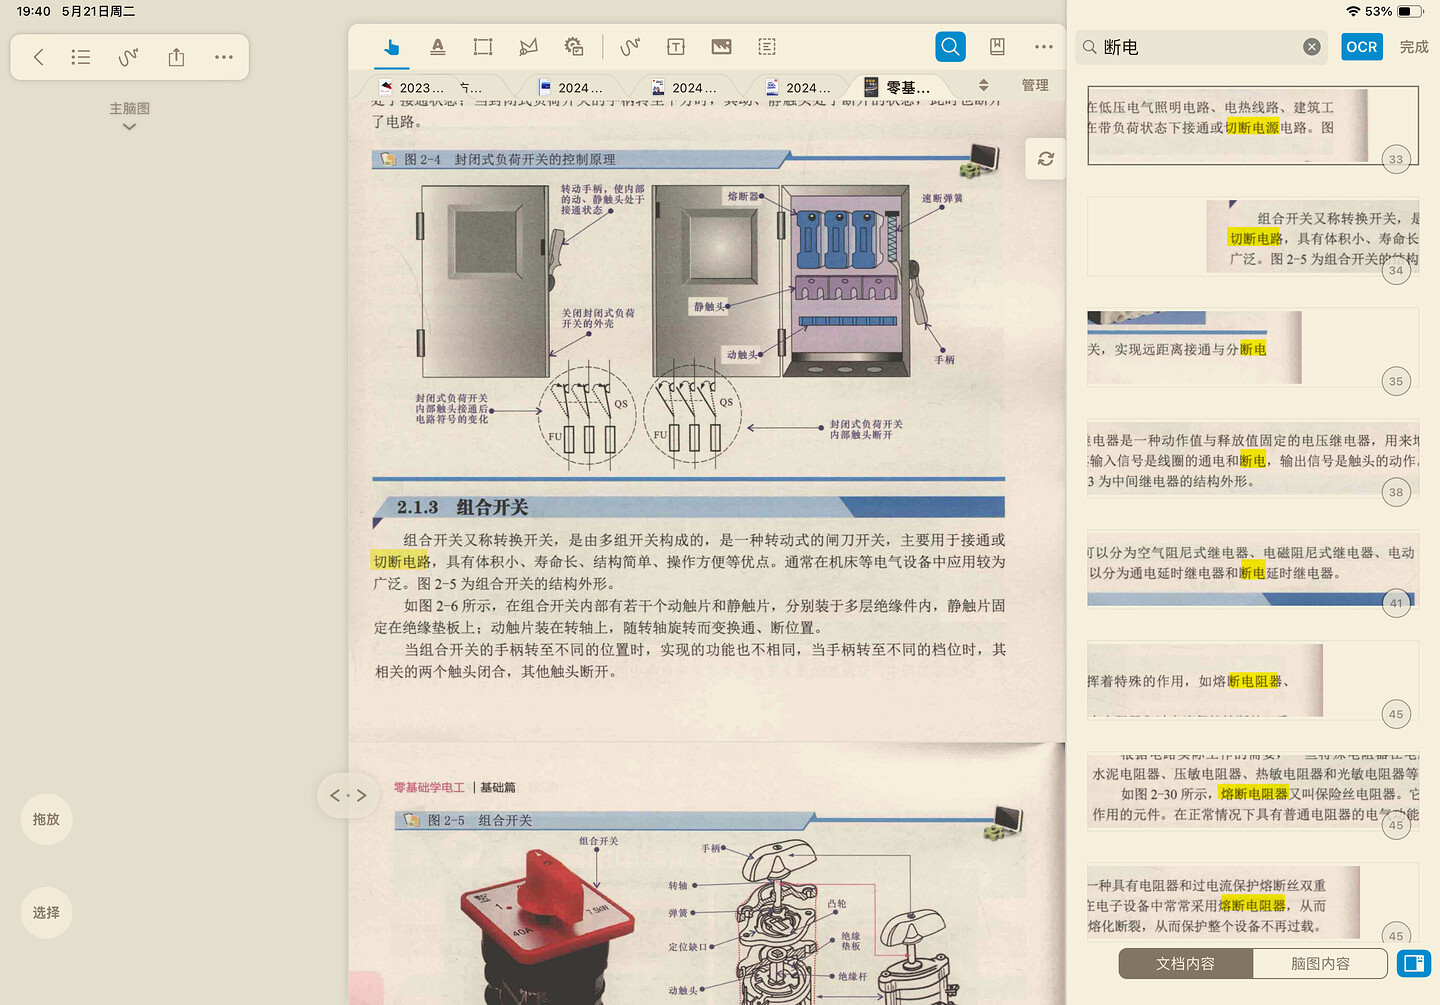
Task: Tap the Wi-Fi status icon
Action: coord(1353,11)
